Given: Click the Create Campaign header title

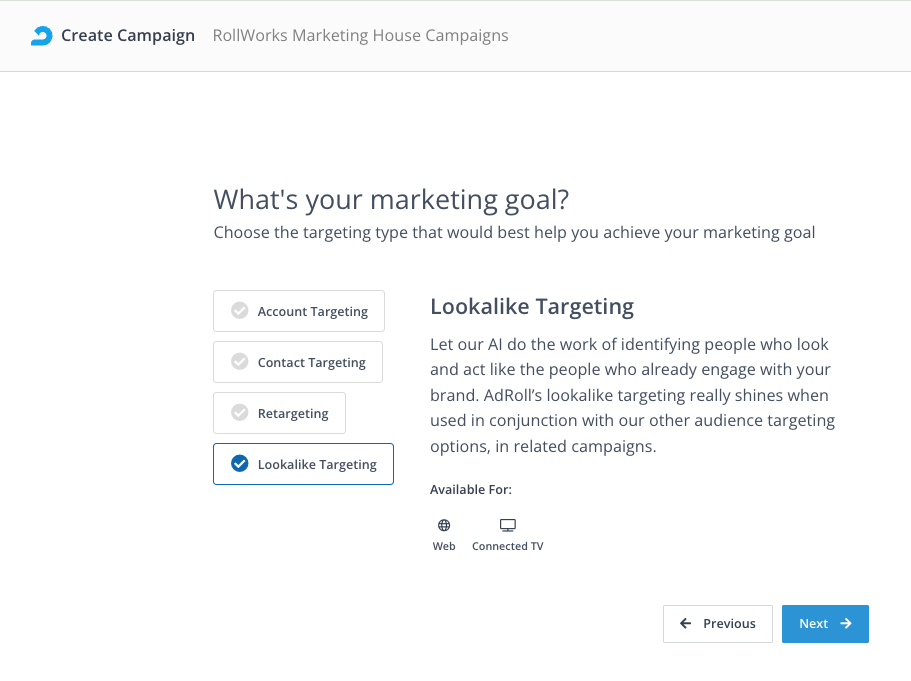Looking at the screenshot, I should point(128,36).
